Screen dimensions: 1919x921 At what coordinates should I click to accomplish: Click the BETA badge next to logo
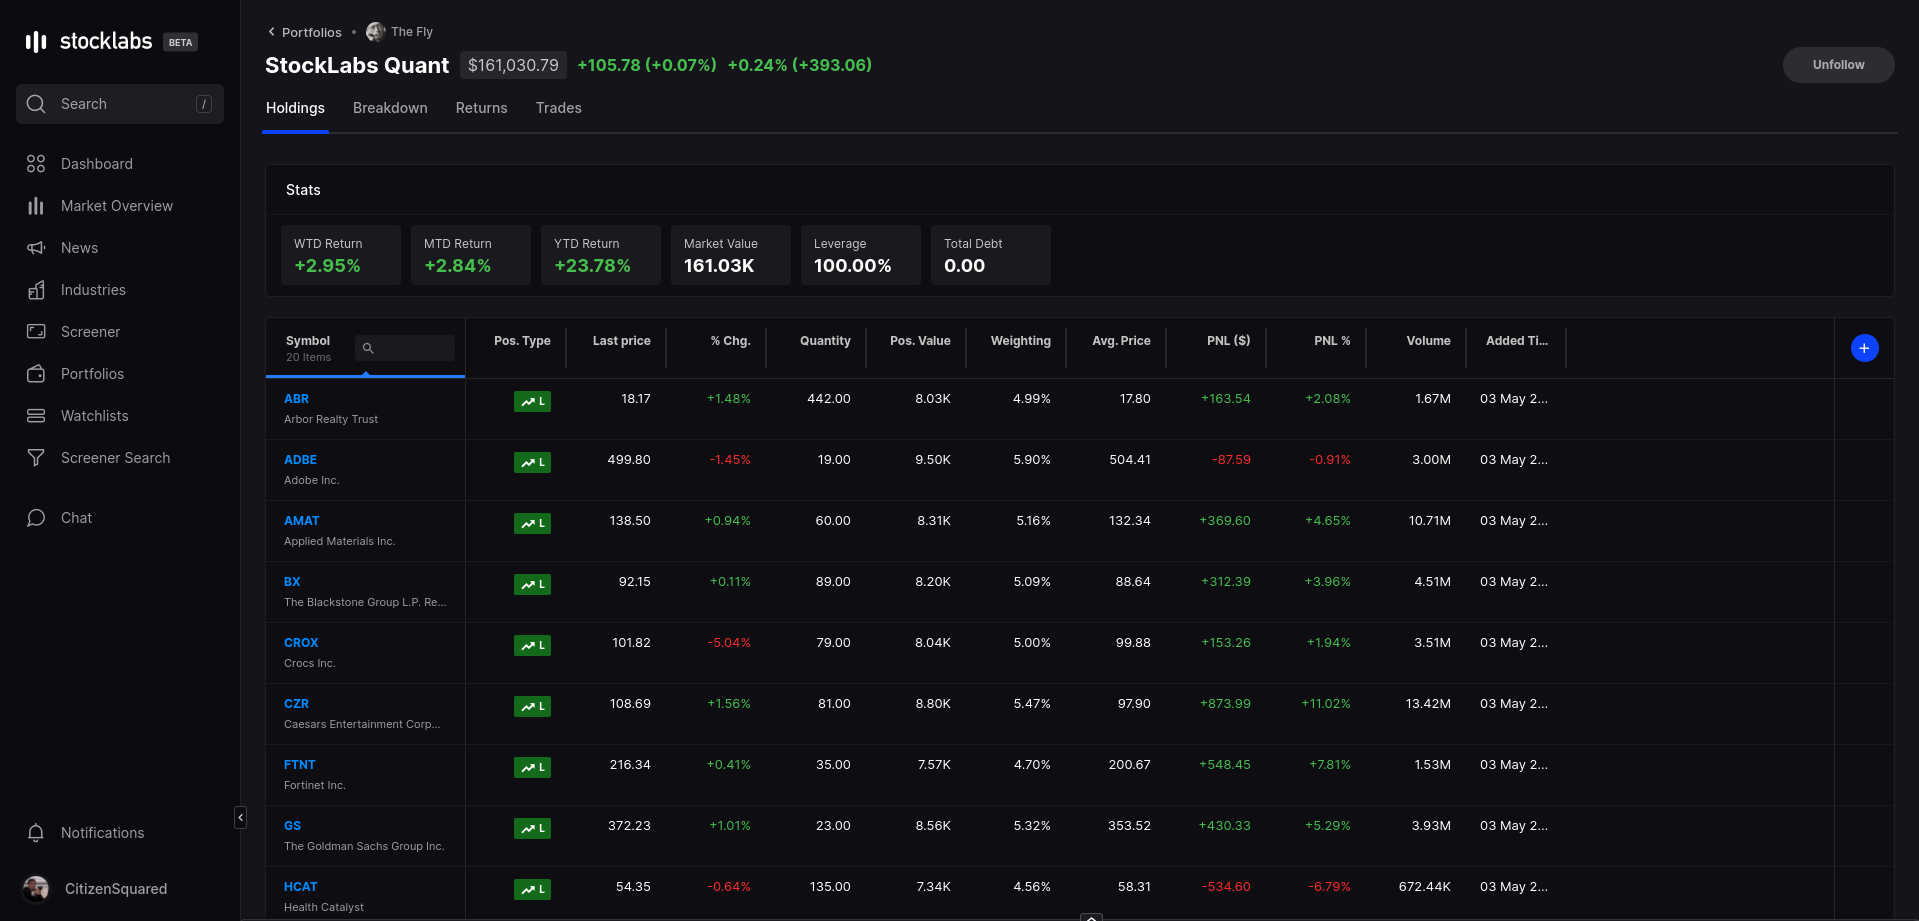pyautogui.click(x=181, y=42)
